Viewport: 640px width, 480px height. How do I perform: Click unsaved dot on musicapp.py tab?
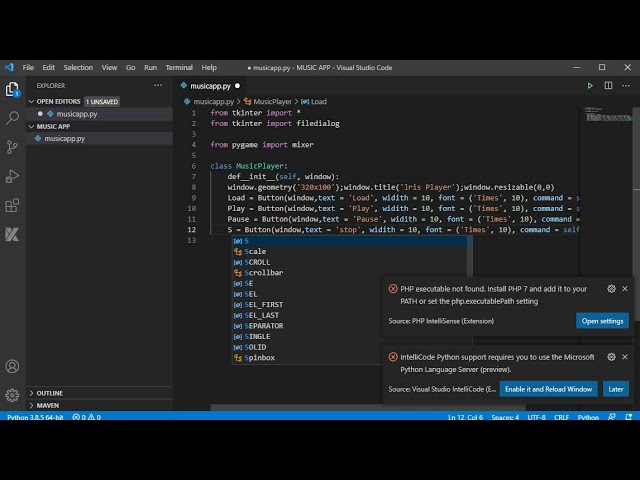click(x=238, y=86)
